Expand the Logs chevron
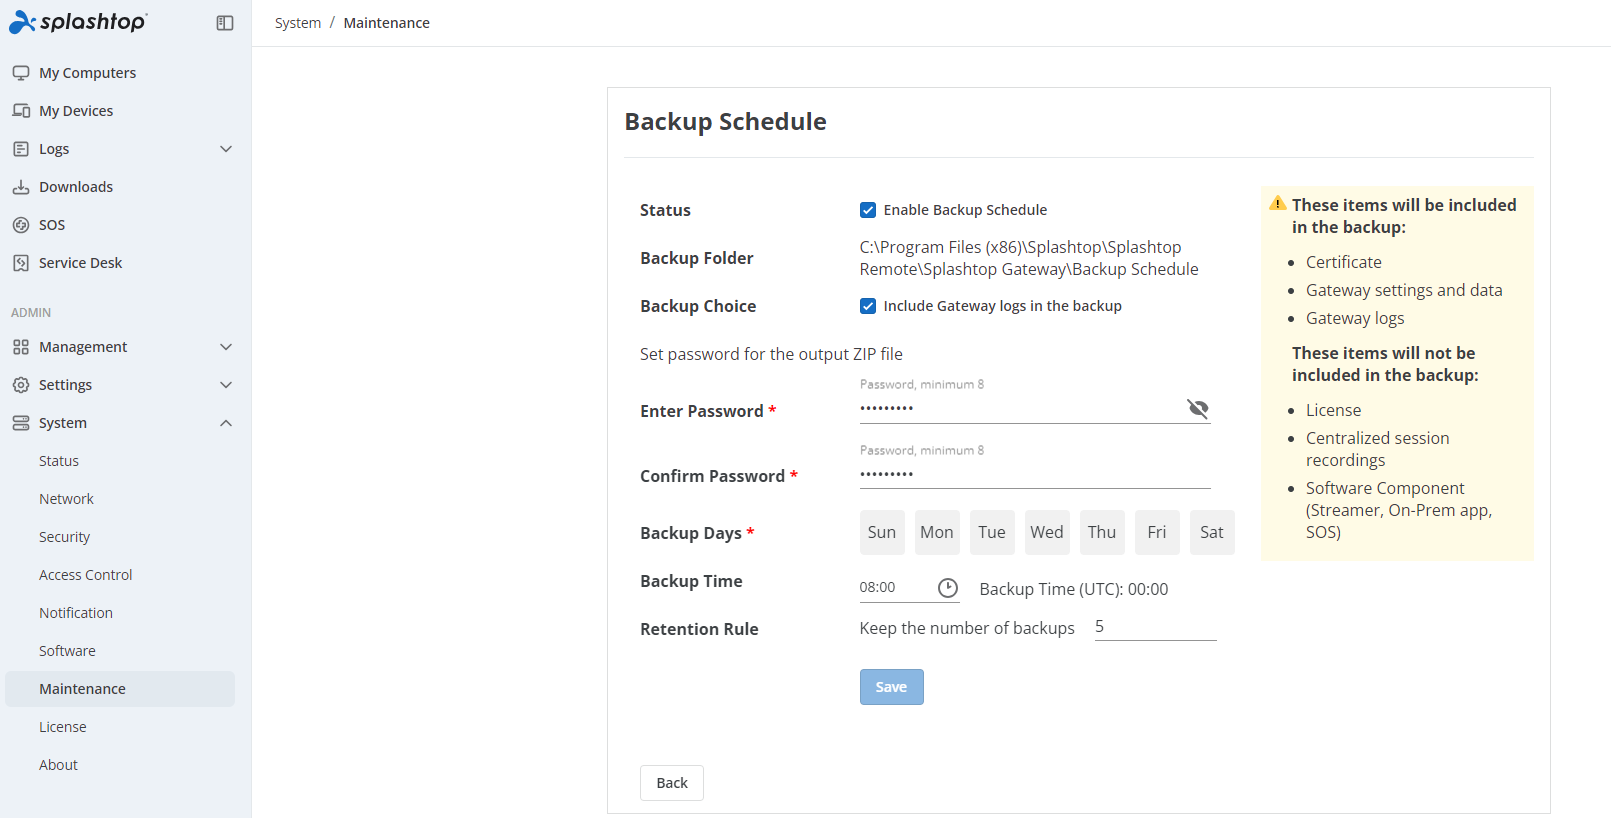Viewport: 1611px width, 818px height. 226,149
